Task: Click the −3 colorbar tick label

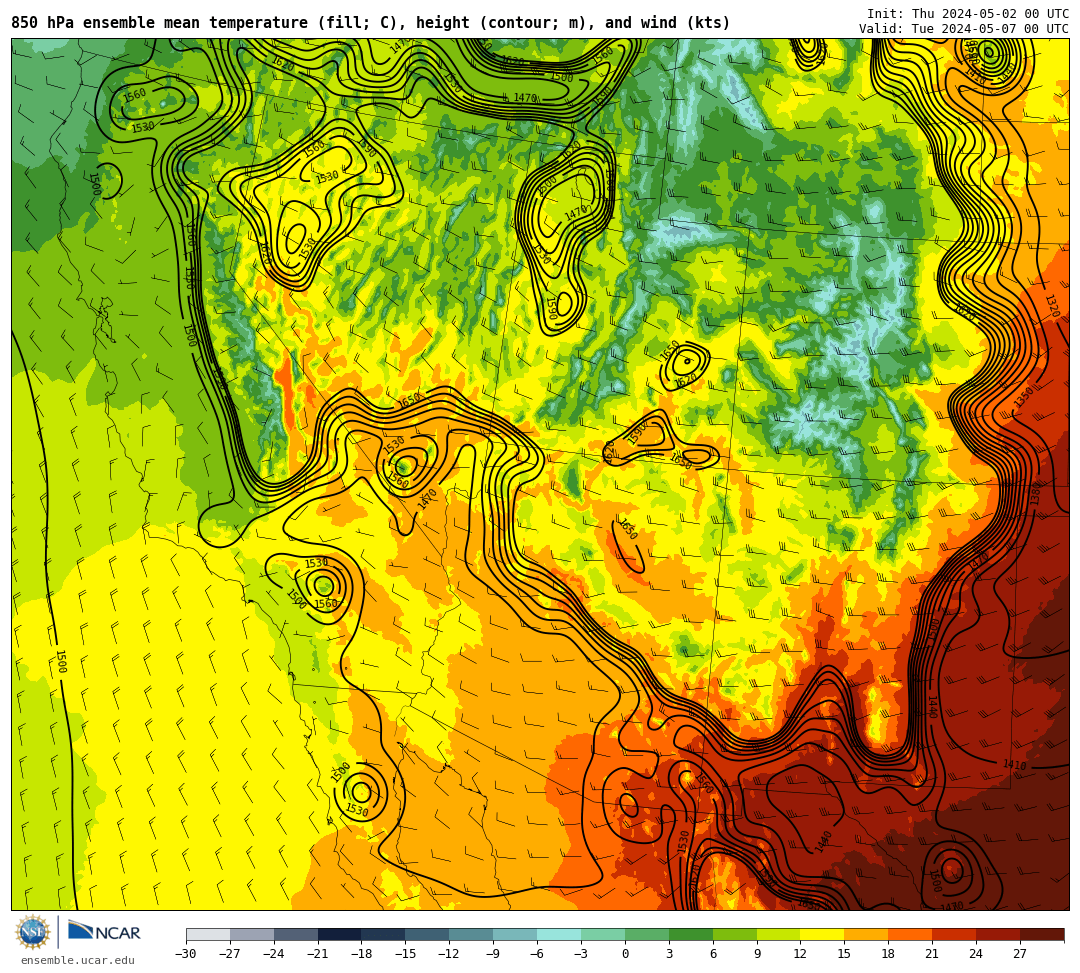Action: click(x=581, y=954)
